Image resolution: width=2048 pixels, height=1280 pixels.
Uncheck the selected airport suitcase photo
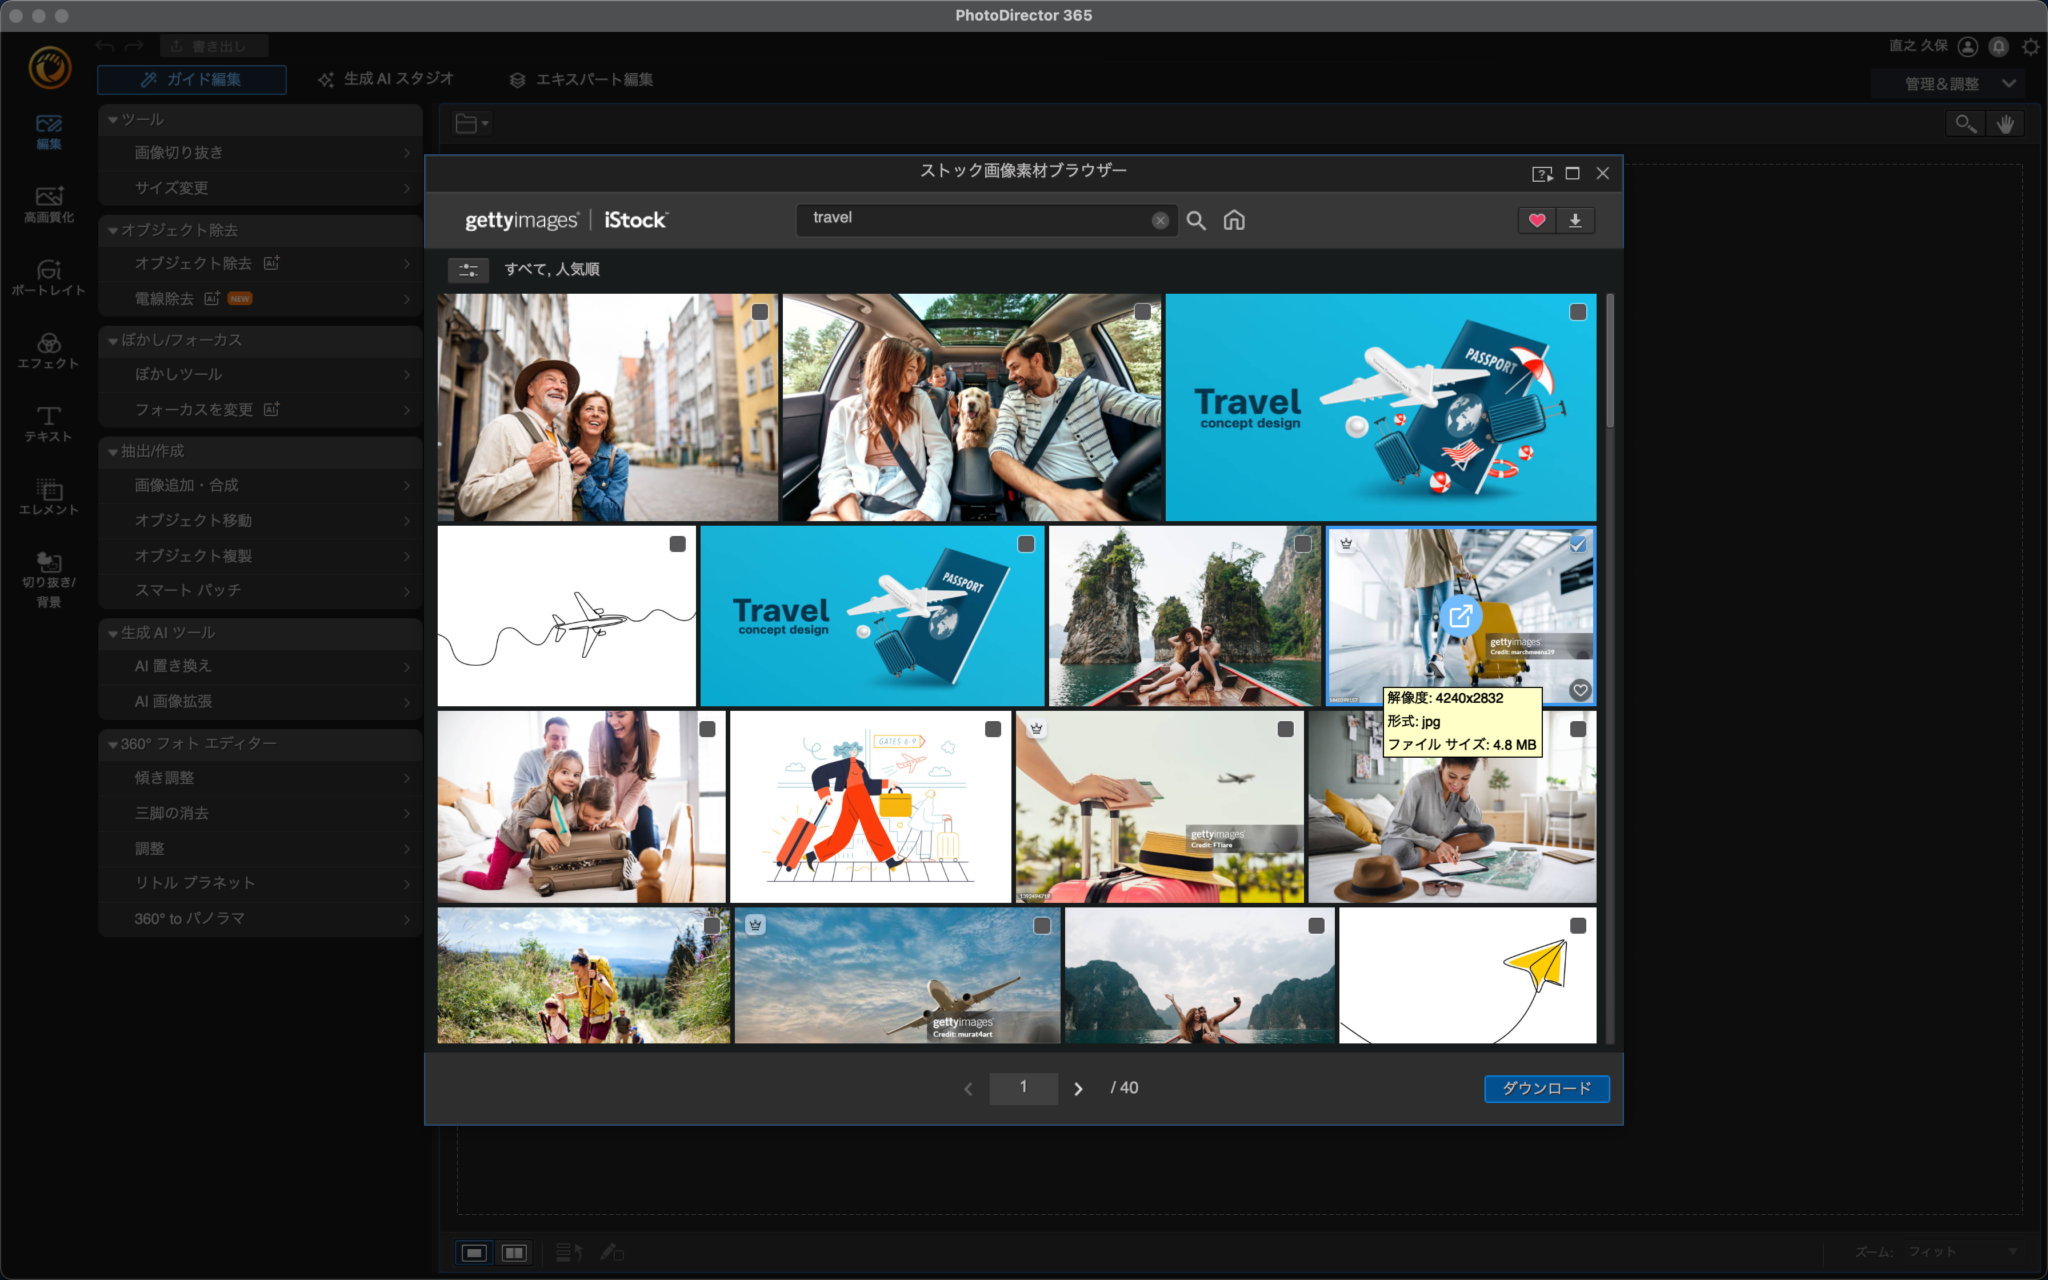1578,545
